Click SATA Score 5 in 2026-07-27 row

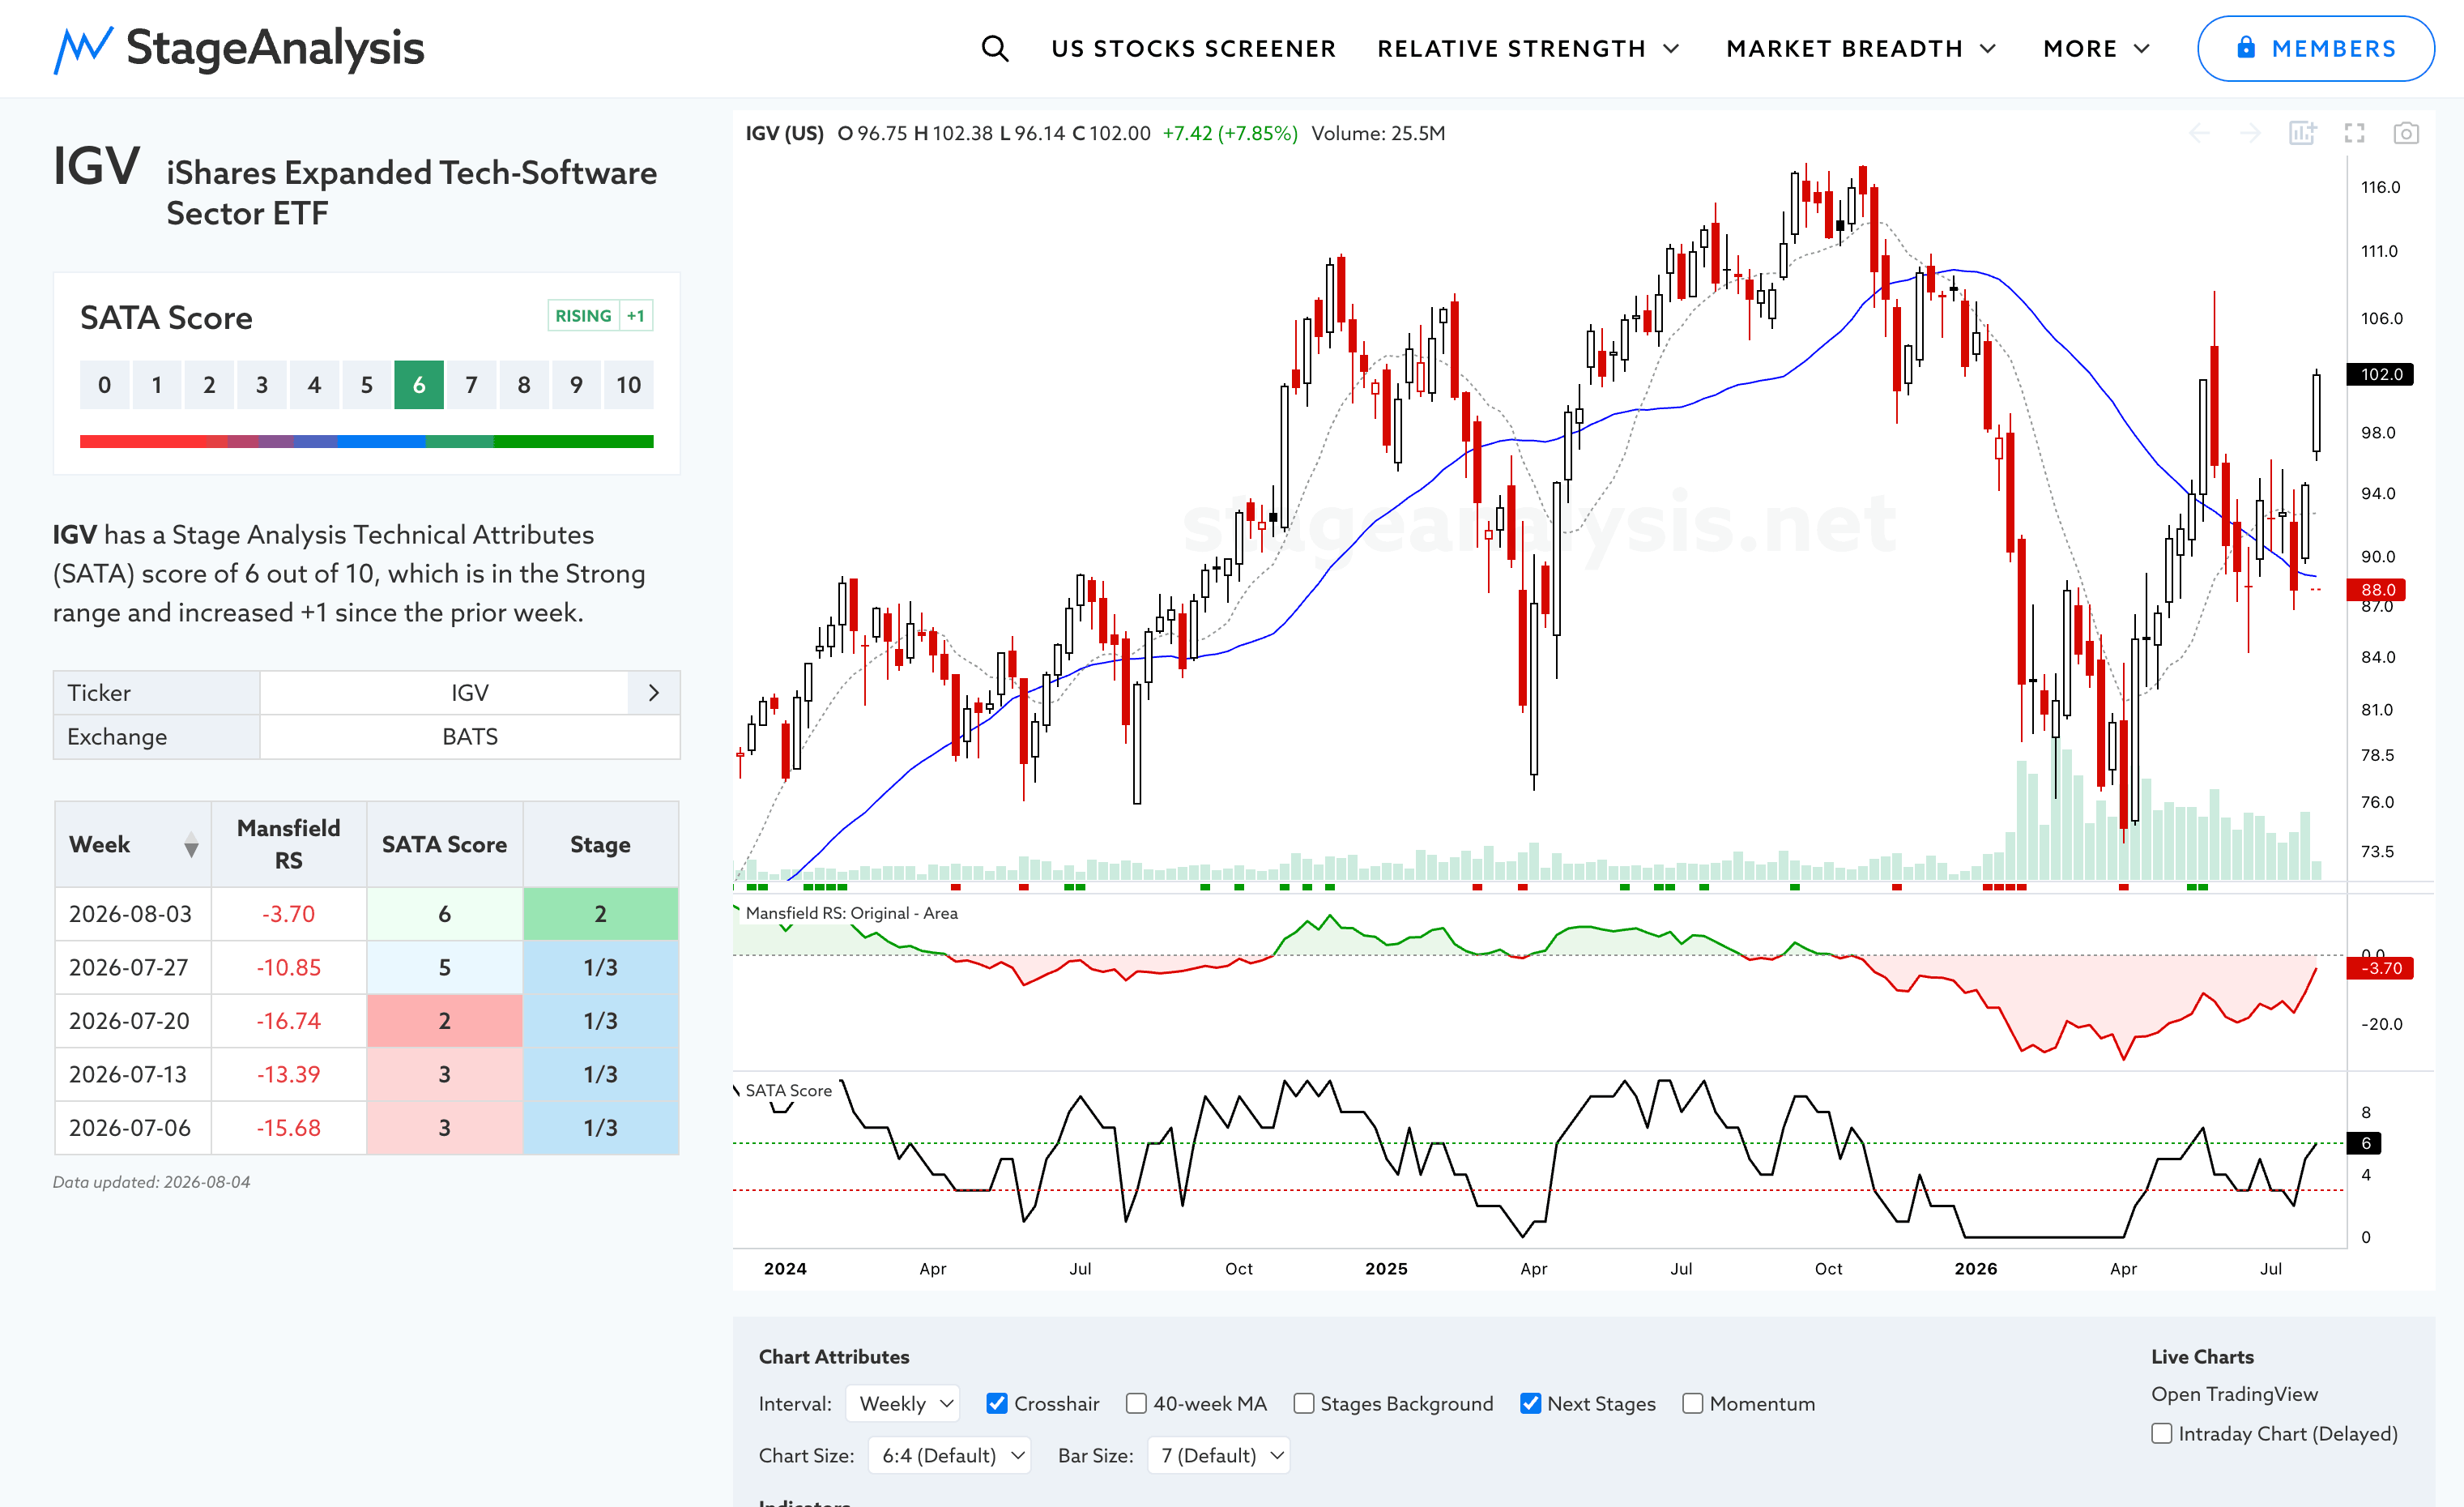pos(444,967)
